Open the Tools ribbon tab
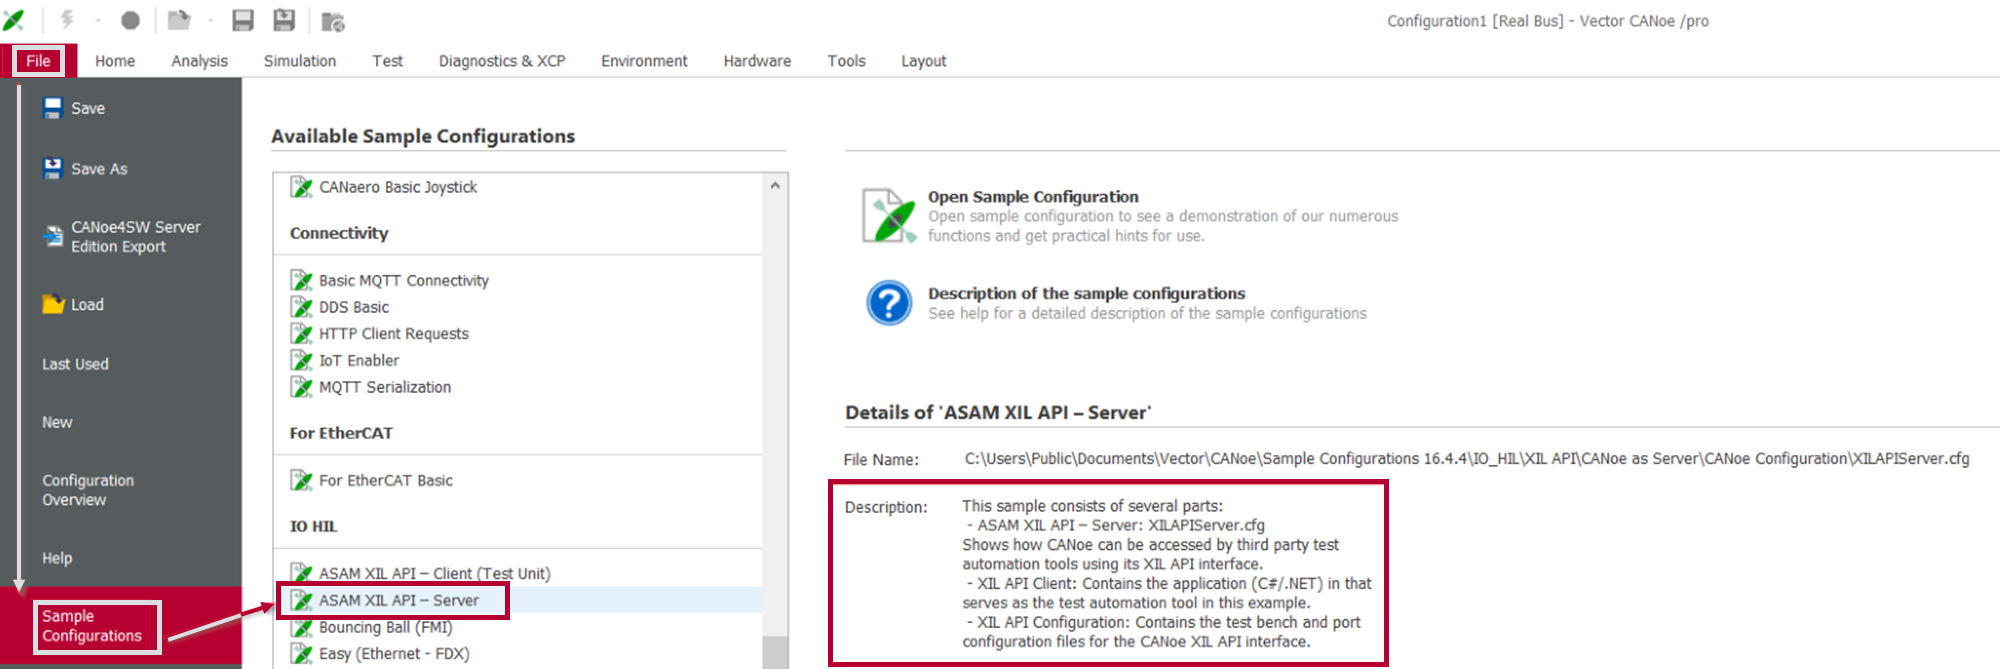Viewport: 2000px width, 669px height. point(846,61)
